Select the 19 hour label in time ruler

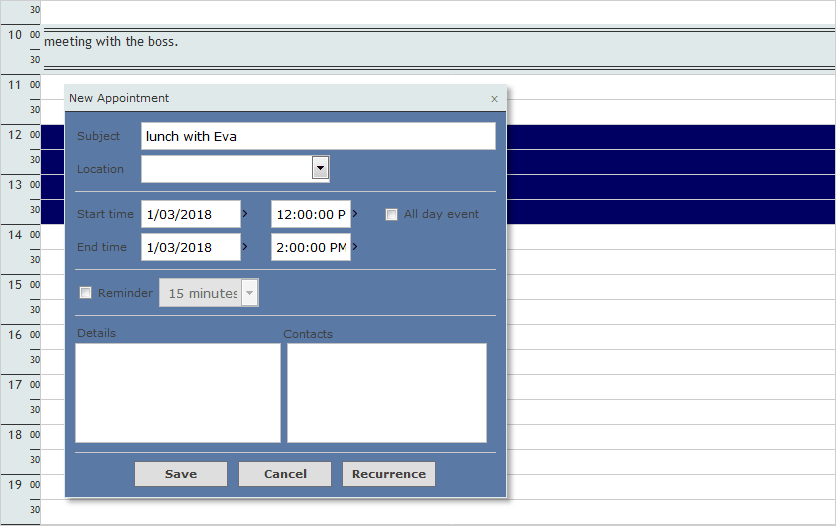tap(15, 484)
